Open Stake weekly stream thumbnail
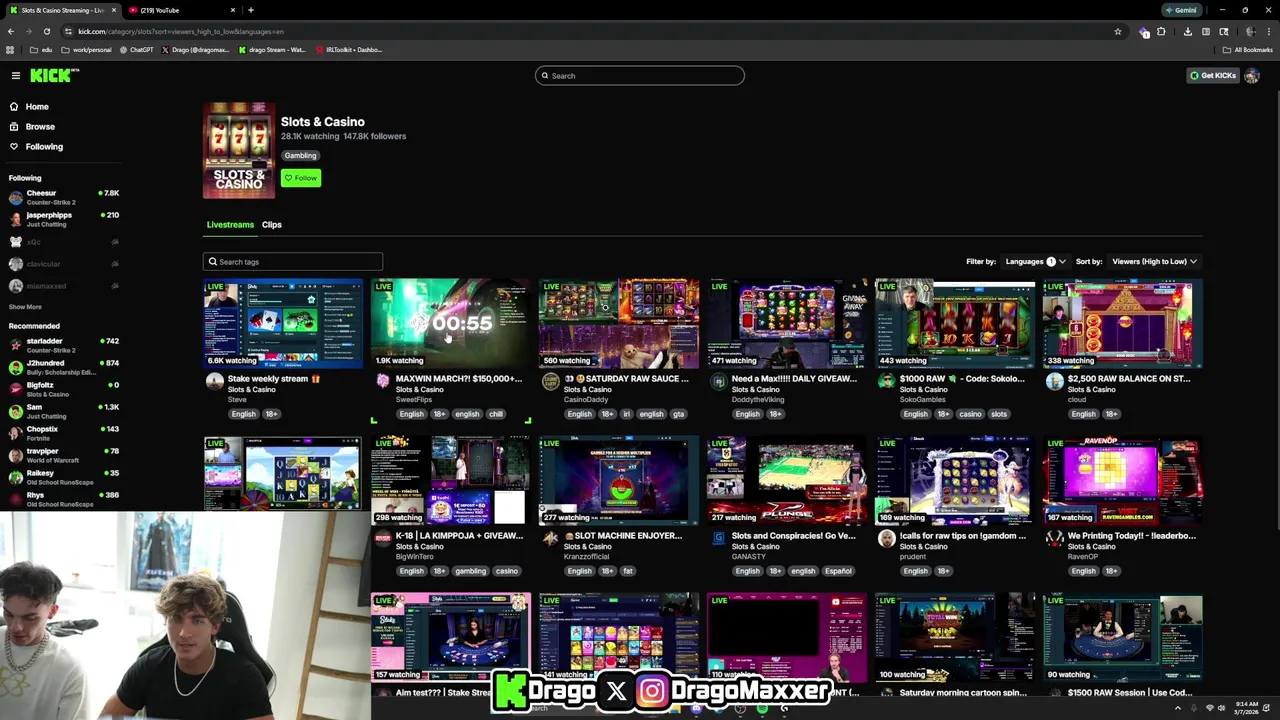 pyautogui.click(x=283, y=324)
